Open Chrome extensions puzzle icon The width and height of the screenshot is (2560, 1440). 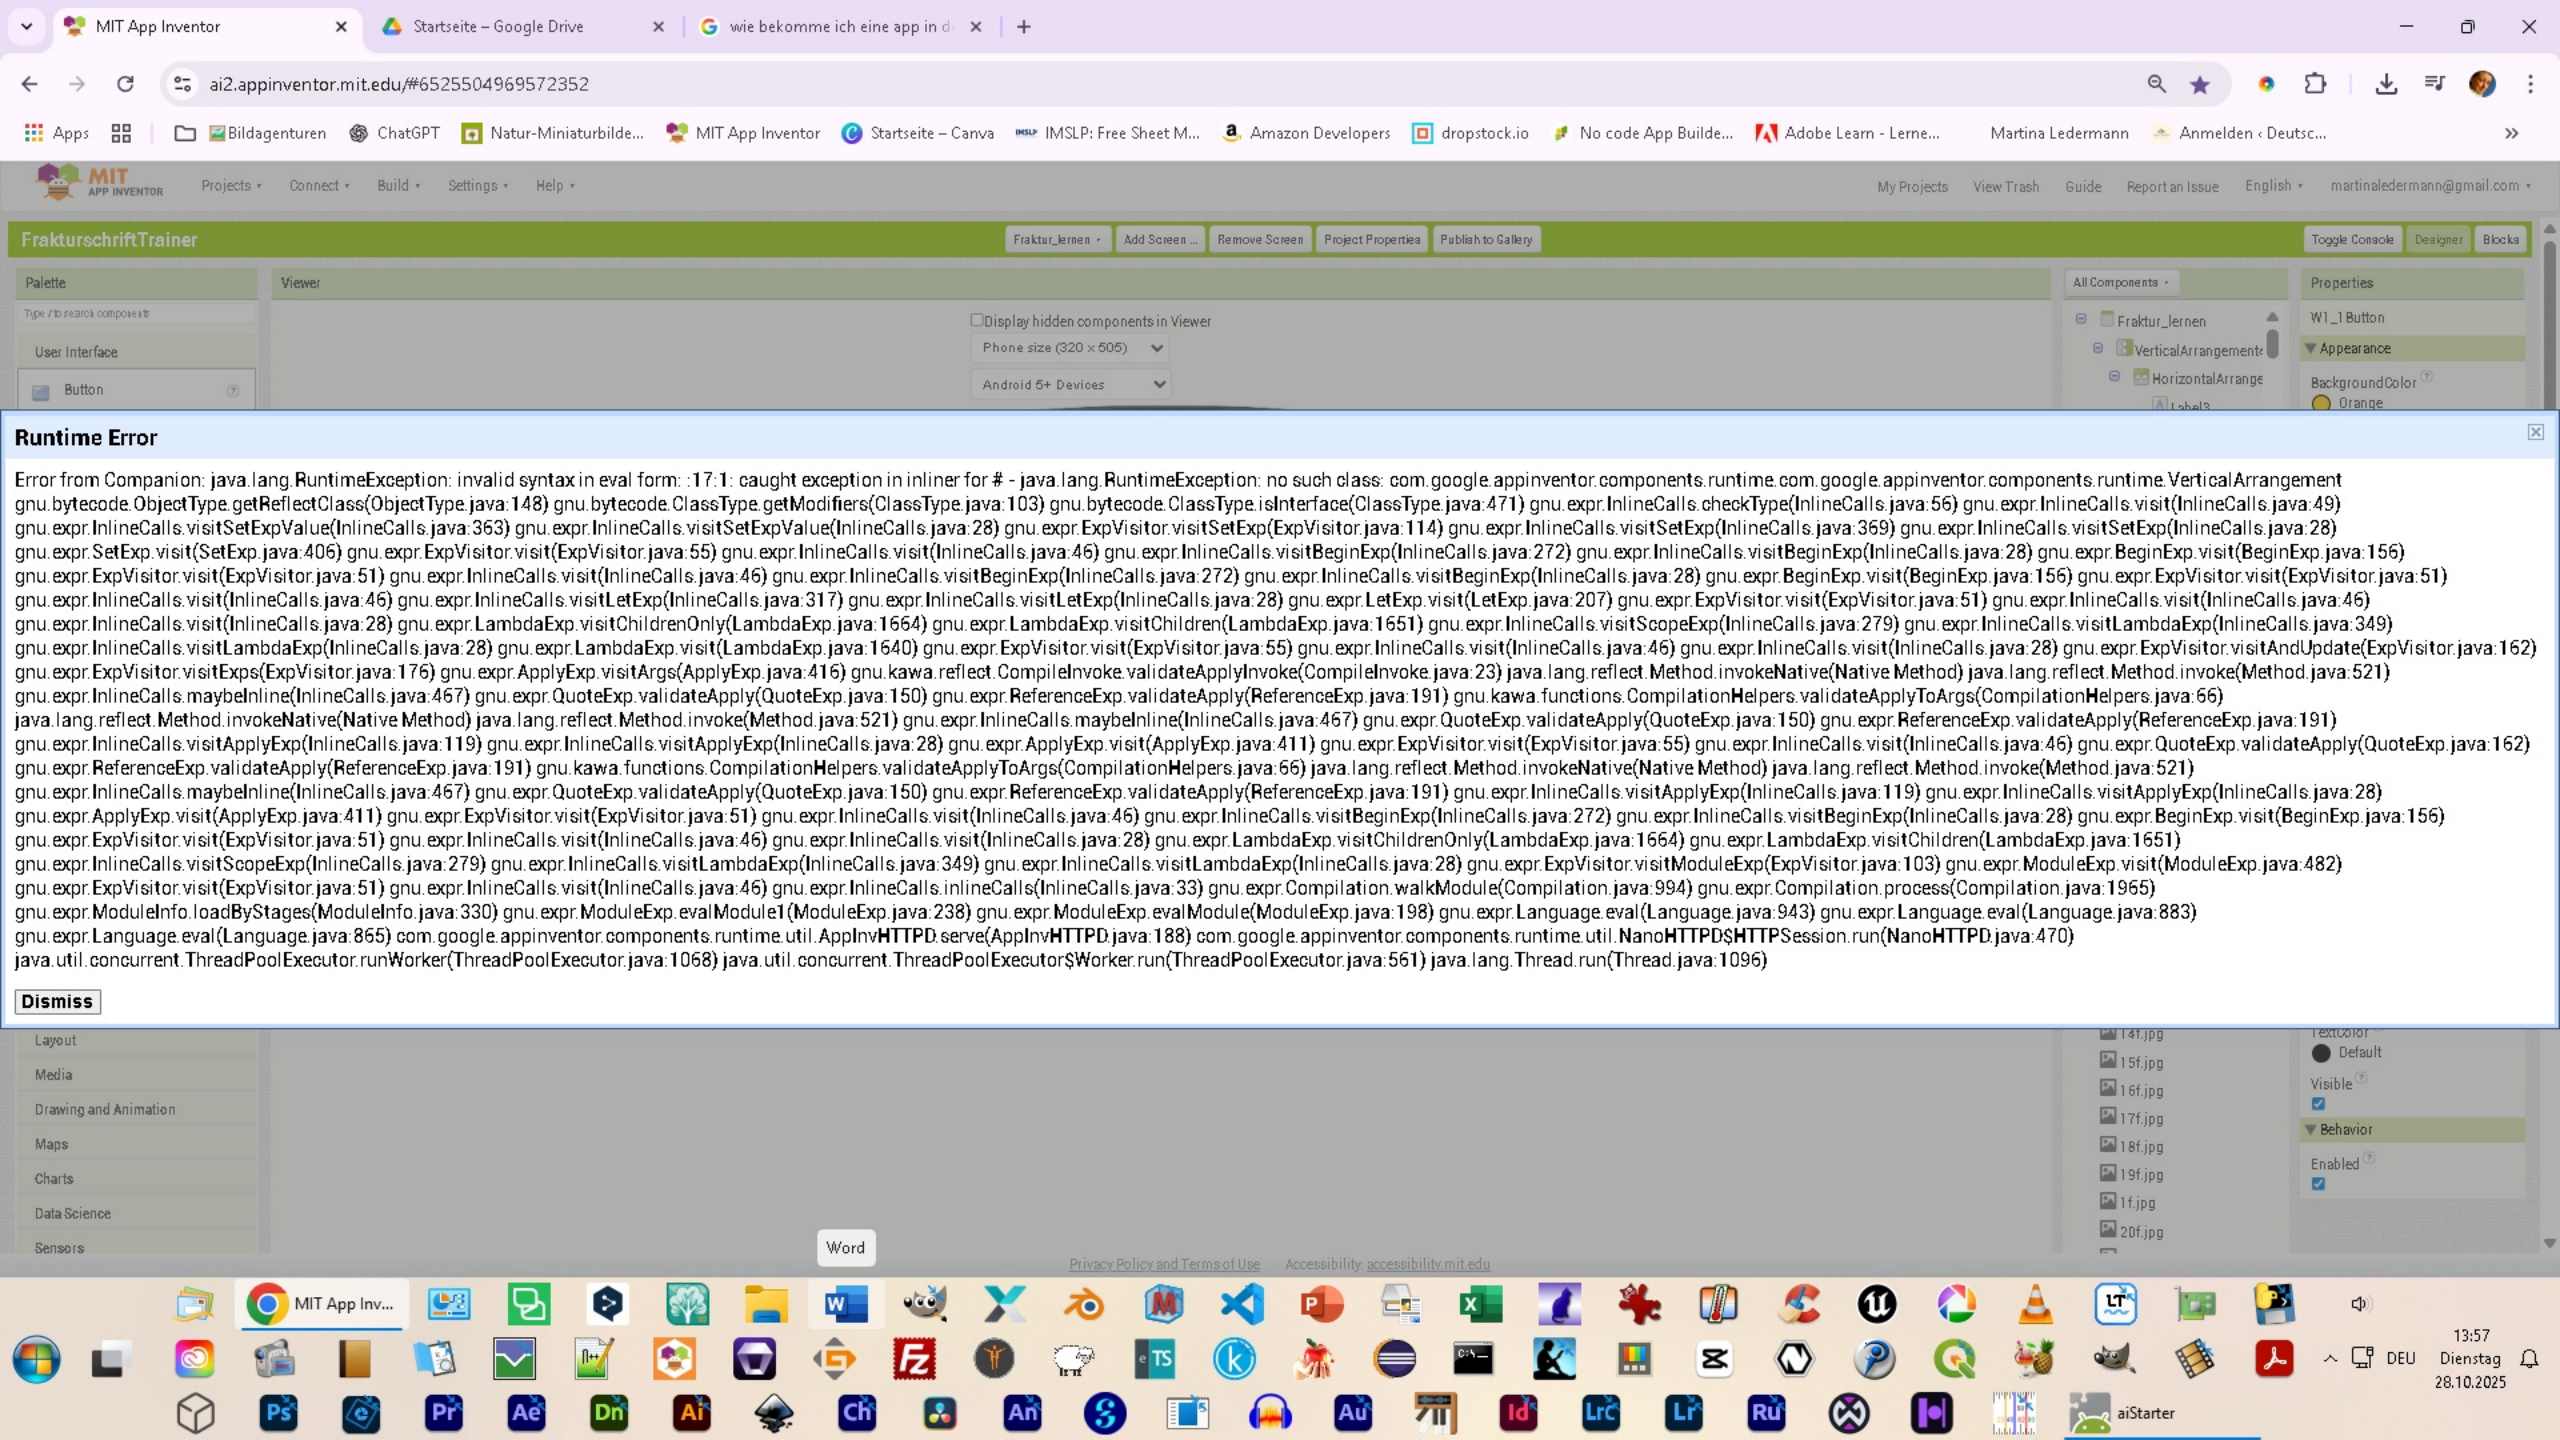(x=2314, y=84)
